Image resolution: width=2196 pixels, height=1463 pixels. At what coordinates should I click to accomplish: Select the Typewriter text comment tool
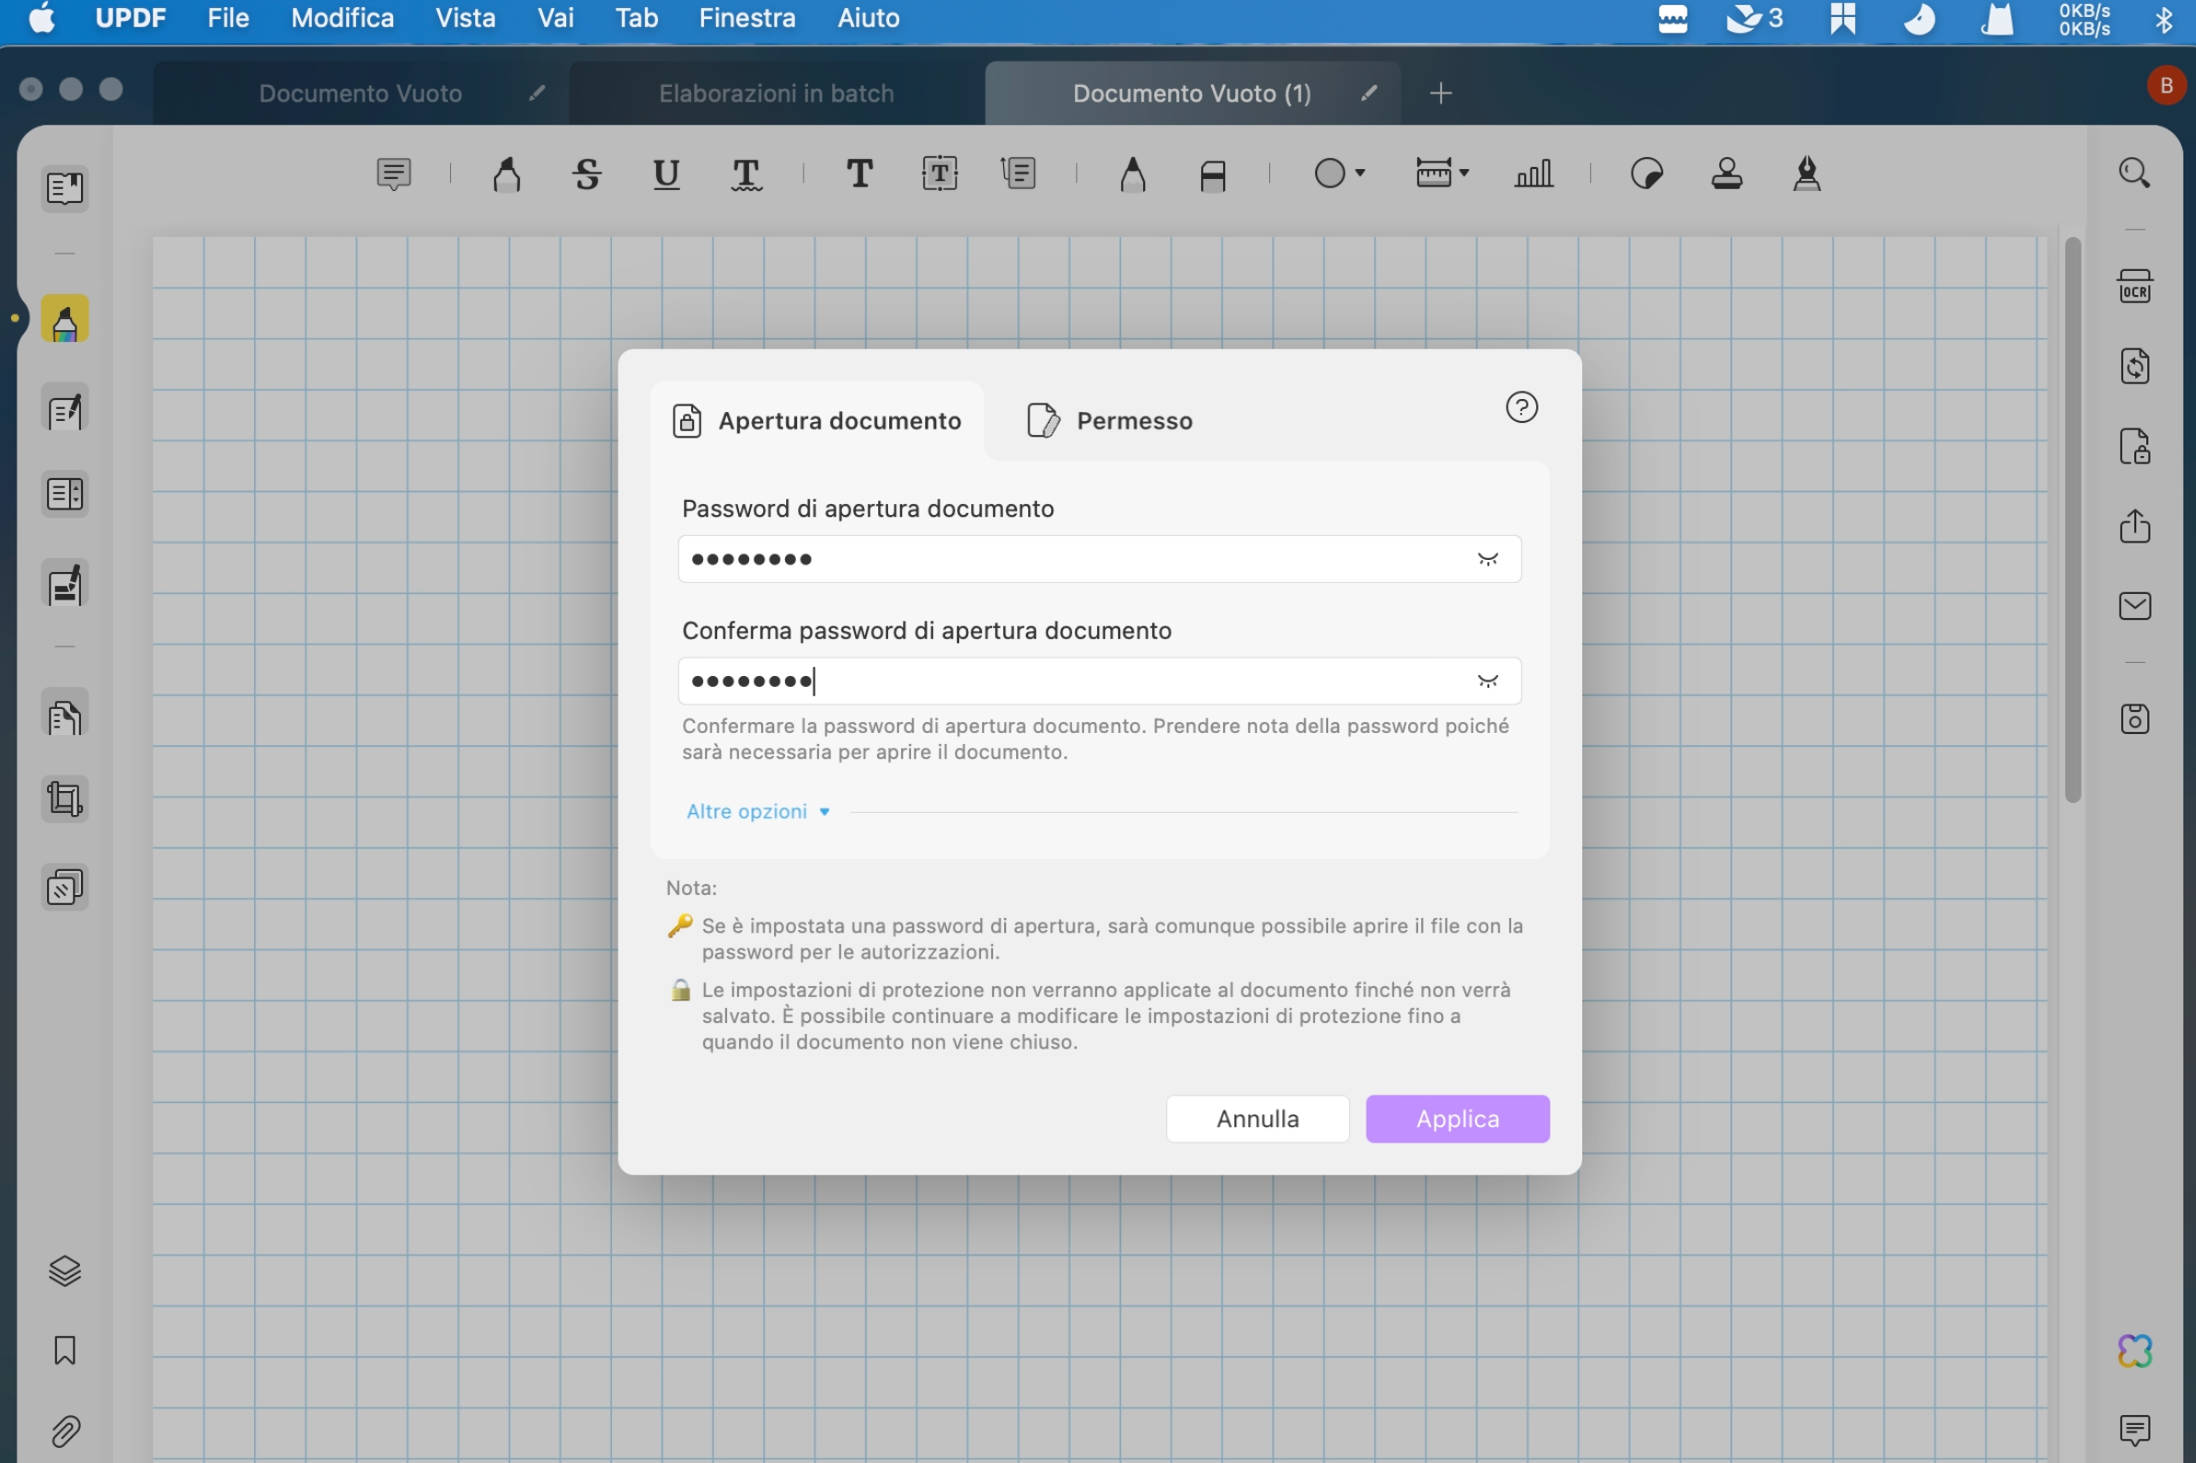click(x=859, y=174)
